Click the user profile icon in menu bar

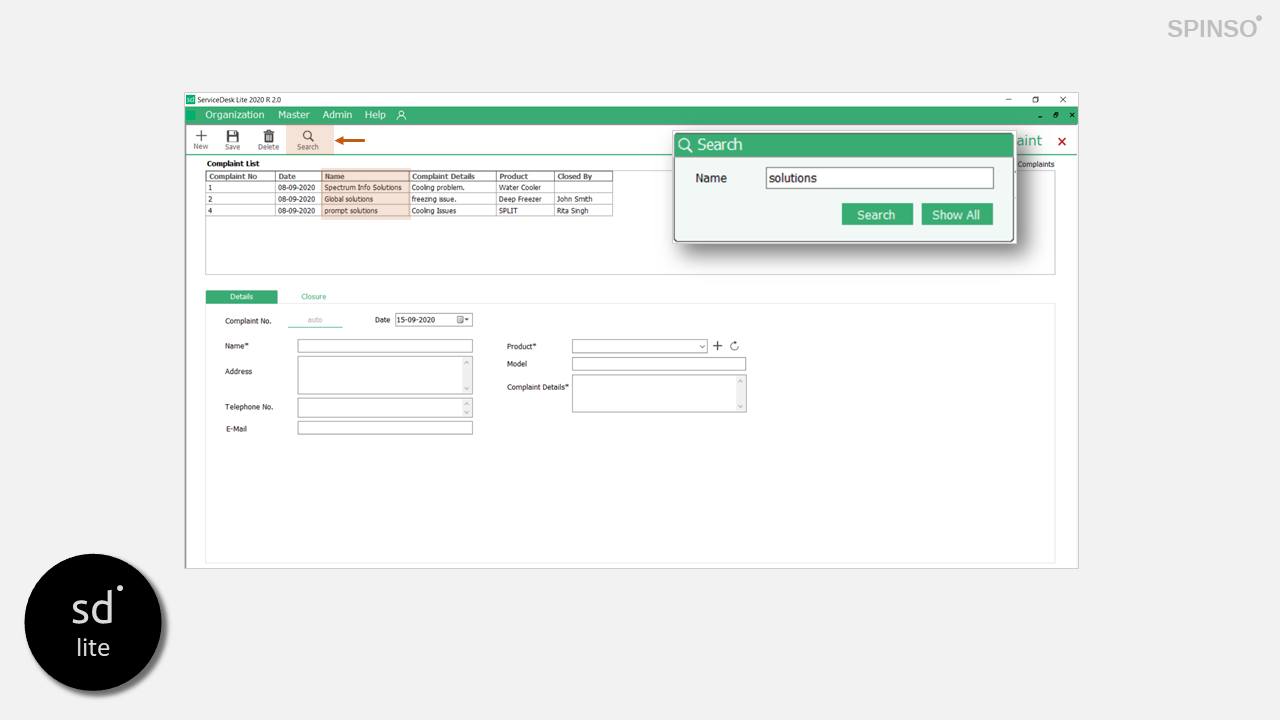401,115
